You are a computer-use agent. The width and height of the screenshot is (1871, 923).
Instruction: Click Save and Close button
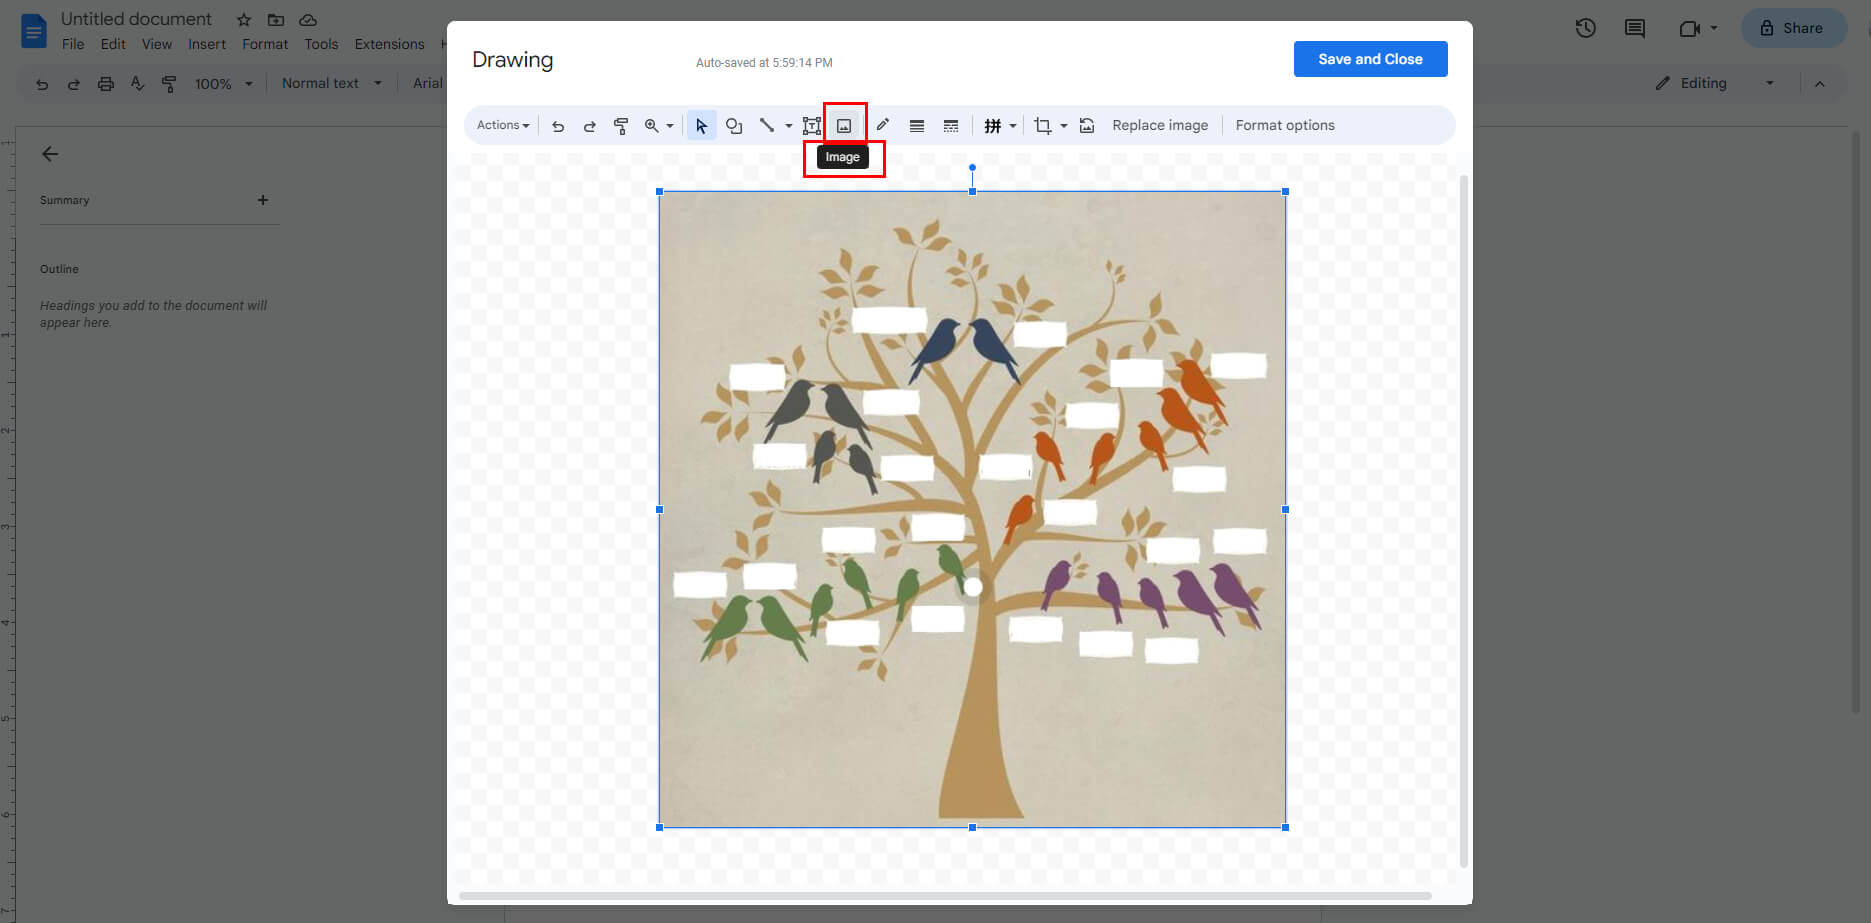coord(1370,59)
